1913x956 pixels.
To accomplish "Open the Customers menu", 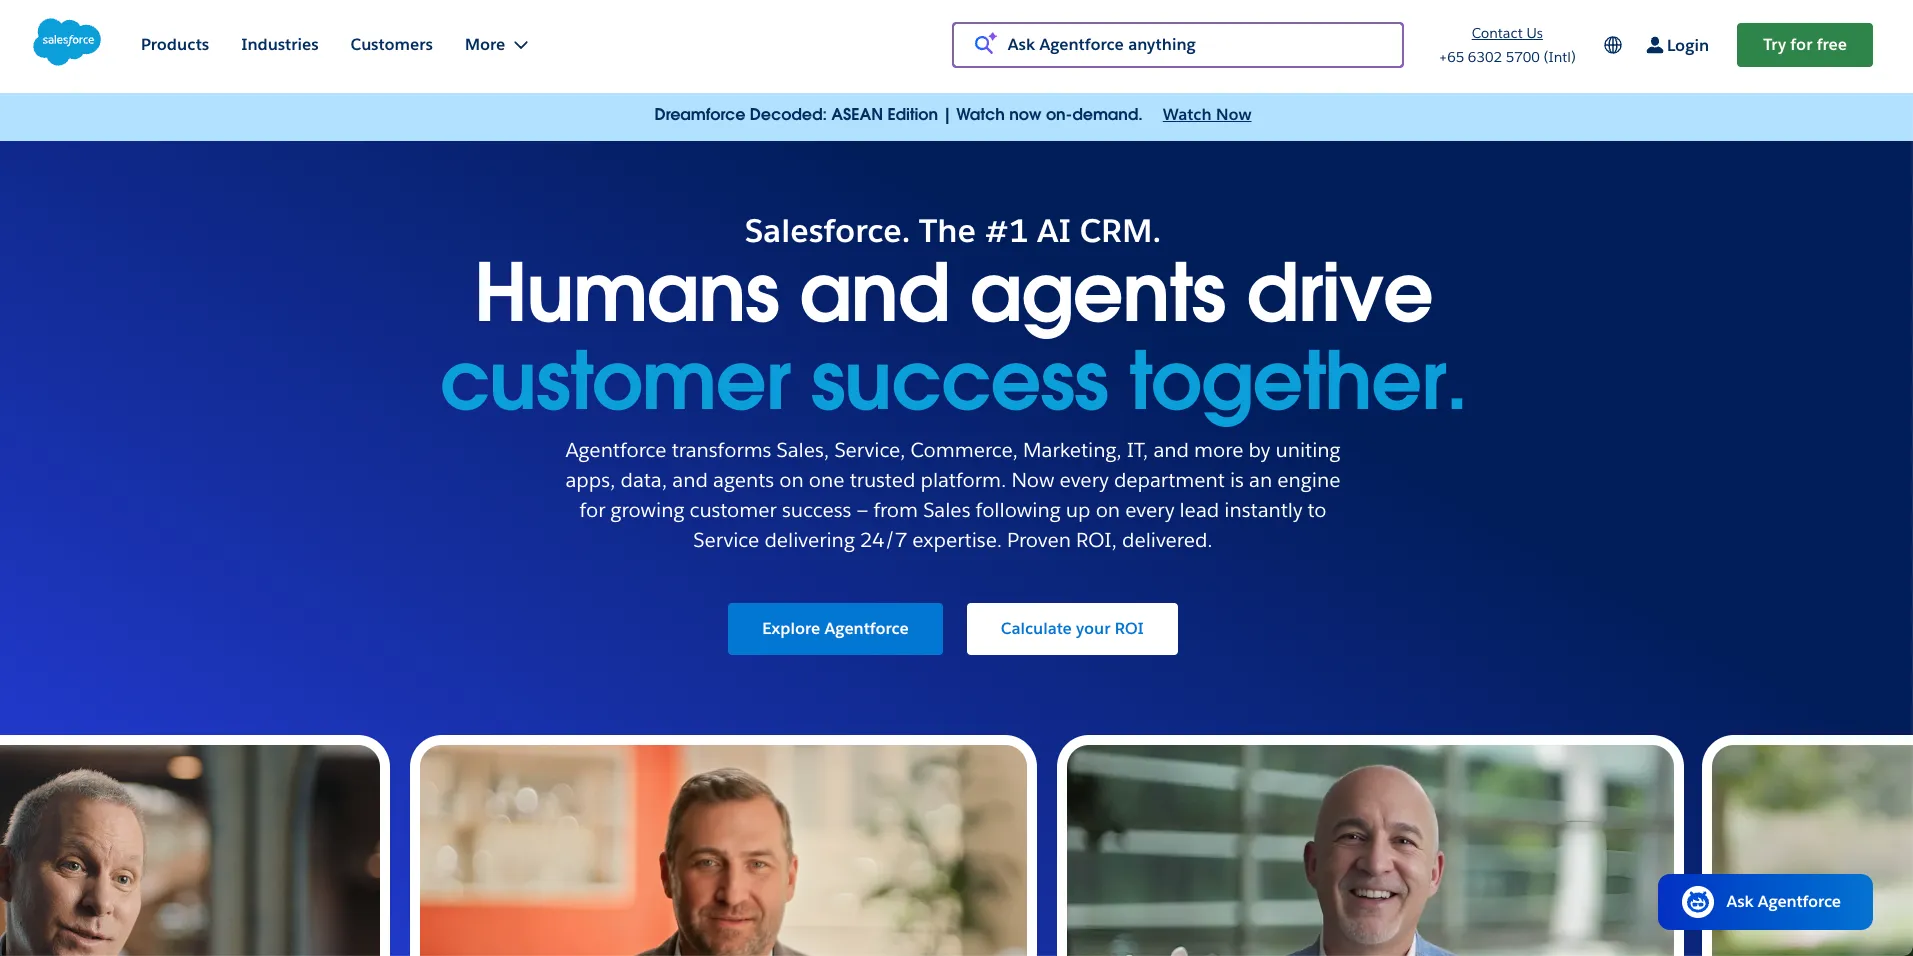I will click(x=392, y=45).
